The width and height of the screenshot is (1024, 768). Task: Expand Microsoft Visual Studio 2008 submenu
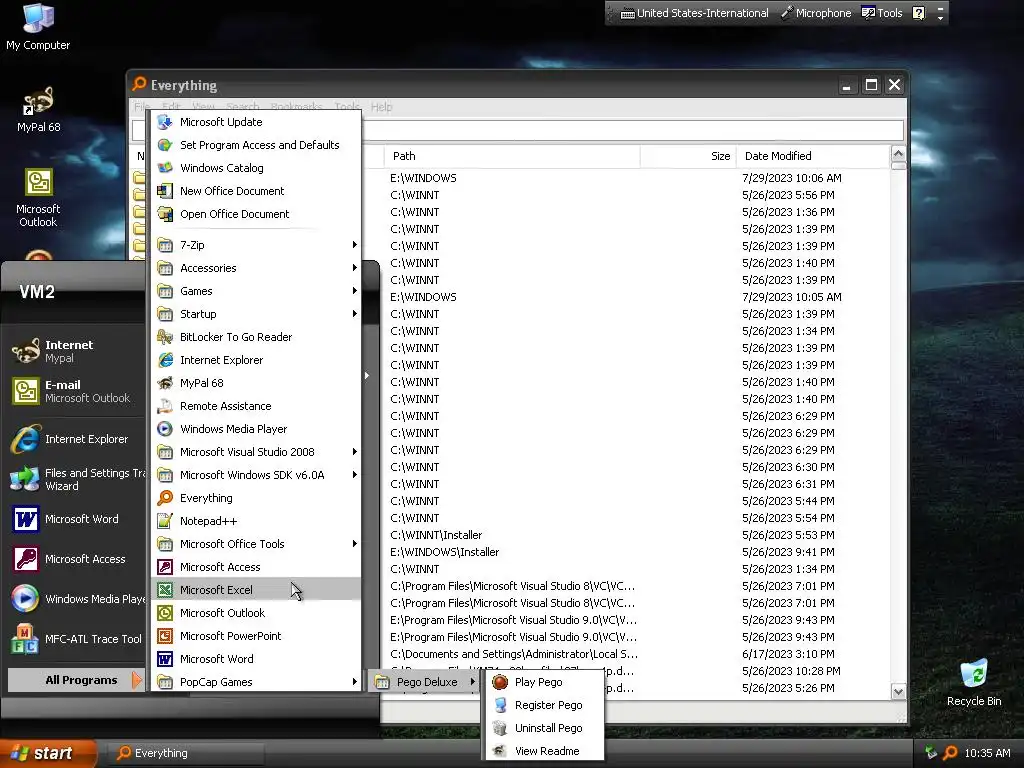(x=256, y=452)
